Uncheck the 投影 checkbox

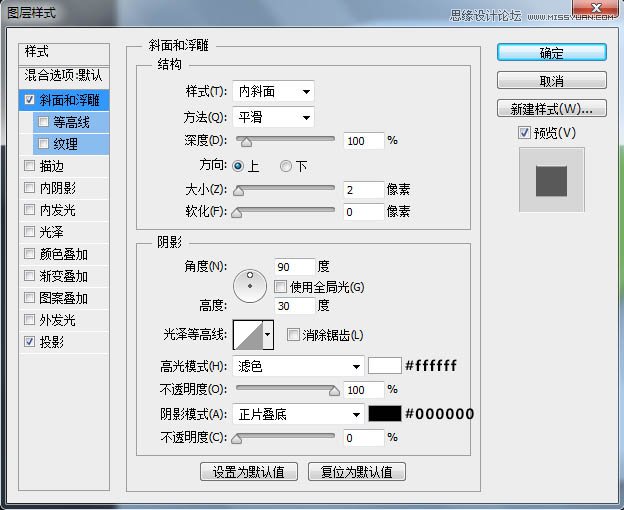pyautogui.click(x=29, y=341)
